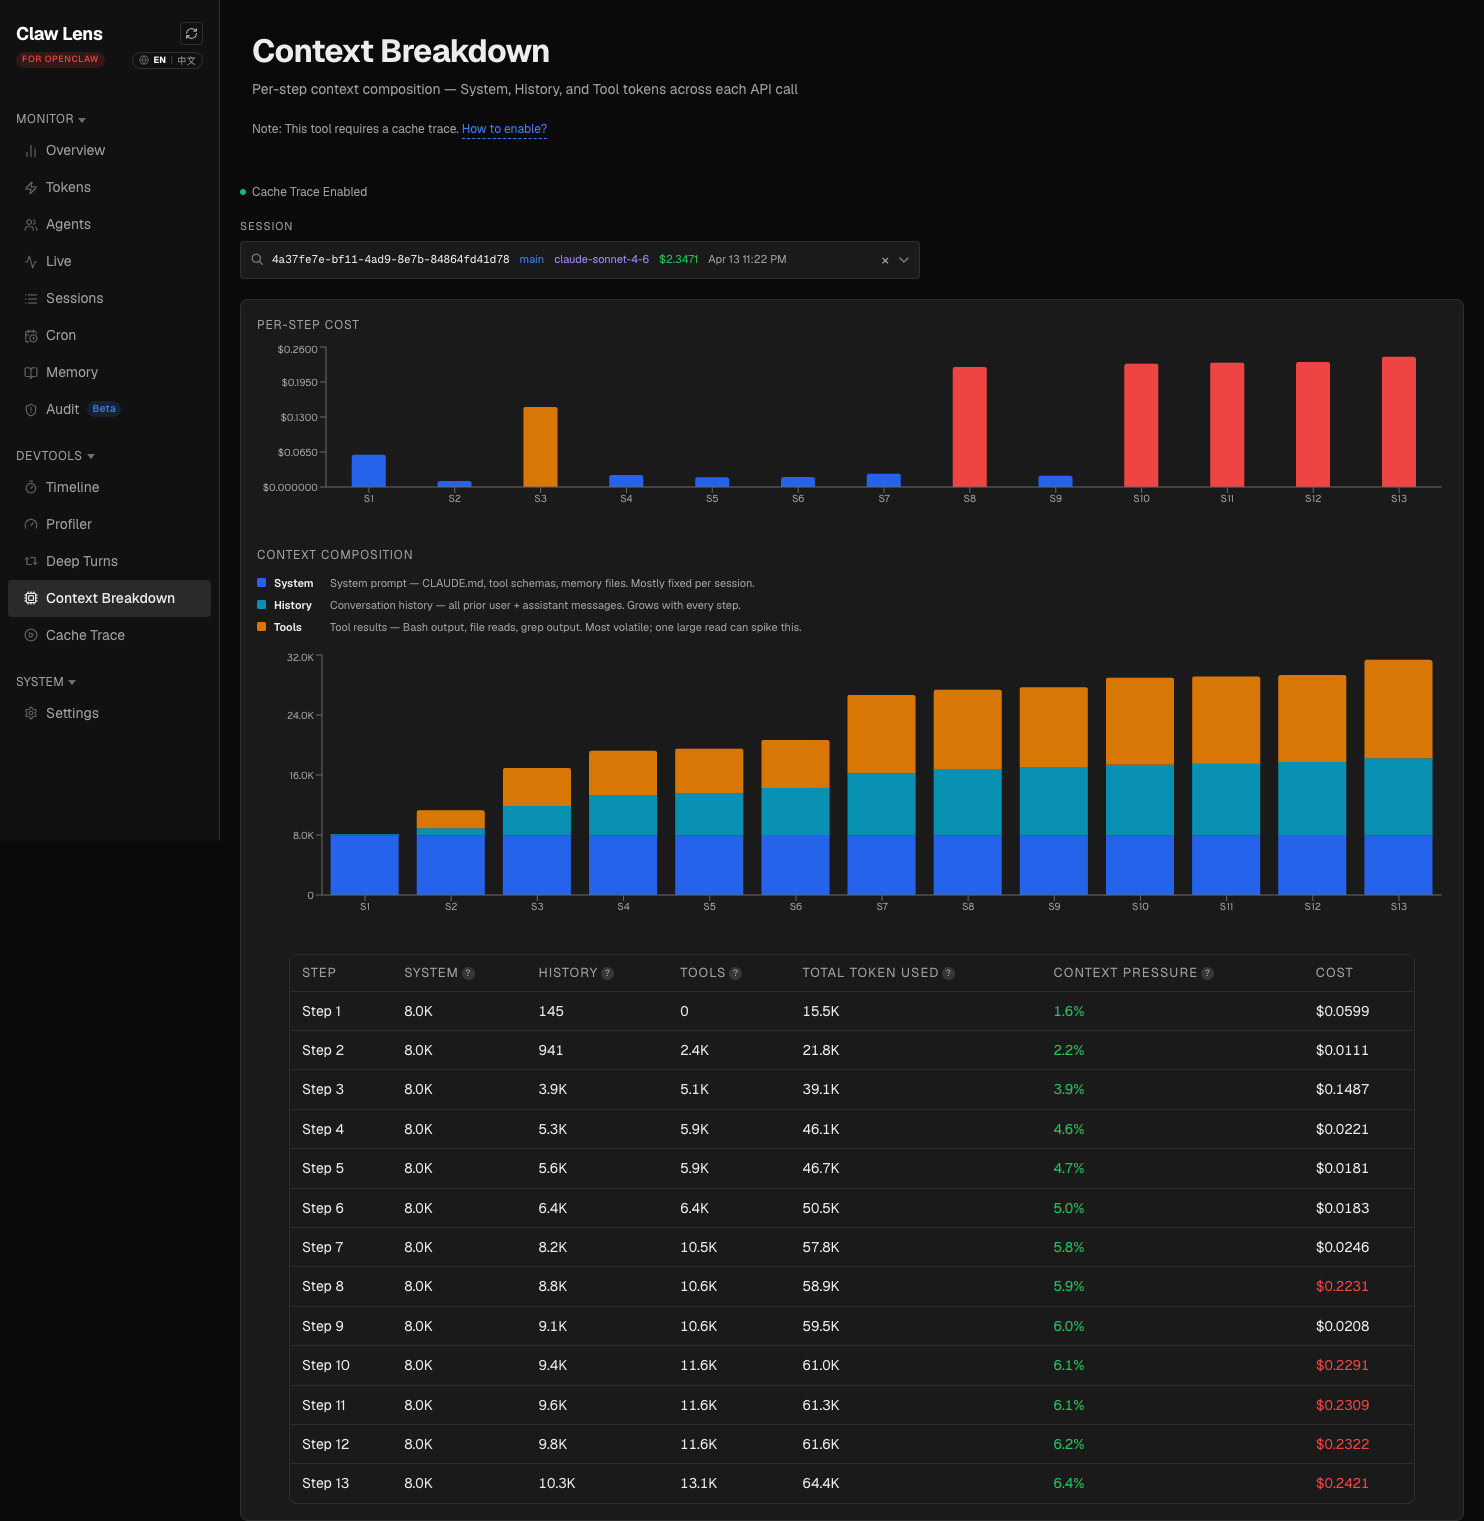Open the Memory page
This screenshot has height=1521, width=1484.
109,373
